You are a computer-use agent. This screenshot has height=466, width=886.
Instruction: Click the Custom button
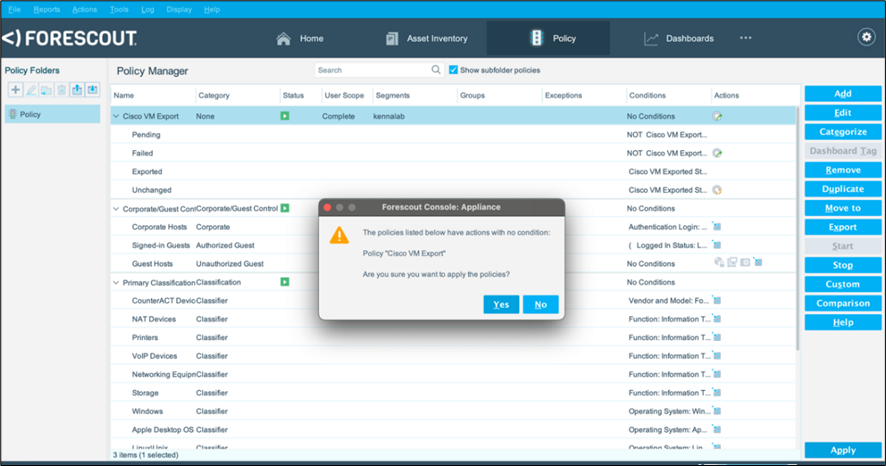[x=842, y=284]
